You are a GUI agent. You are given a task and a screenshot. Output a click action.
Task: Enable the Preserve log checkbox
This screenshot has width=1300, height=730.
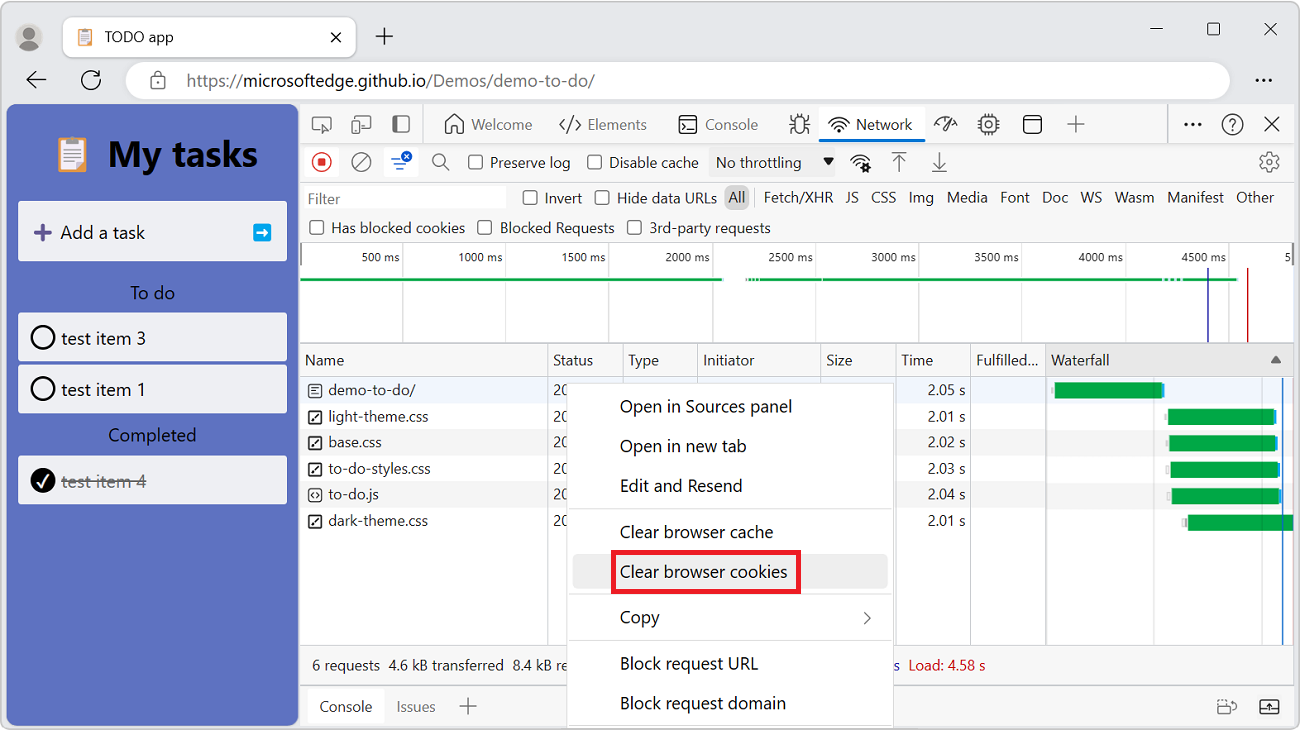click(475, 161)
